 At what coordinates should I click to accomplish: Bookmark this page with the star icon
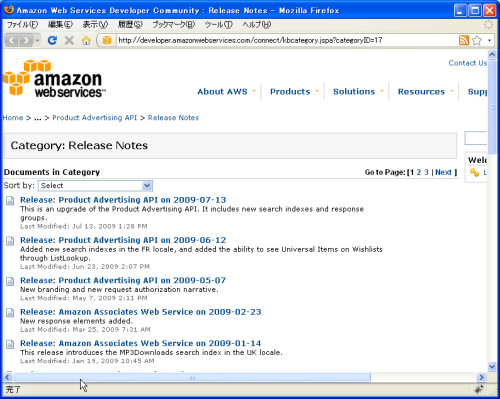pos(477,40)
